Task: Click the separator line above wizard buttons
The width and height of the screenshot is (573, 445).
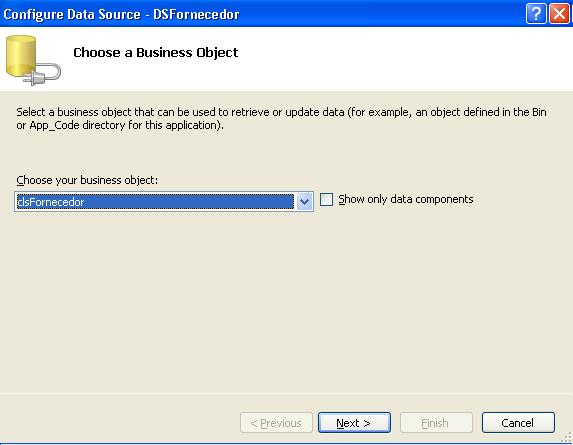Action: [286, 393]
